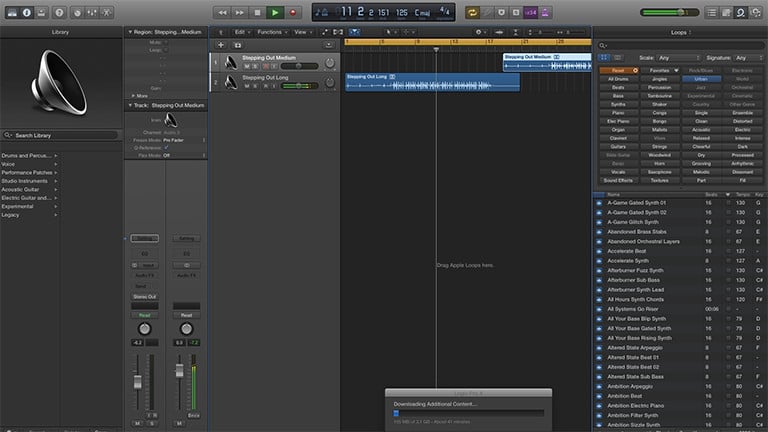Click the LCD display mode icon
The height and width of the screenshot is (432, 768).
[x=321, y=13]
